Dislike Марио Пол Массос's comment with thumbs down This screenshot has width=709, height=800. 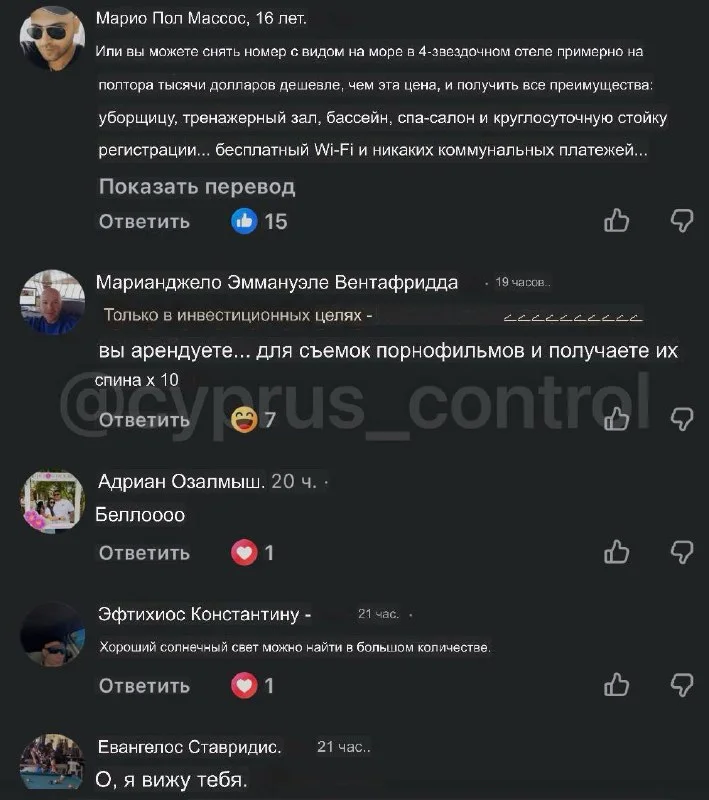[682, 221]
